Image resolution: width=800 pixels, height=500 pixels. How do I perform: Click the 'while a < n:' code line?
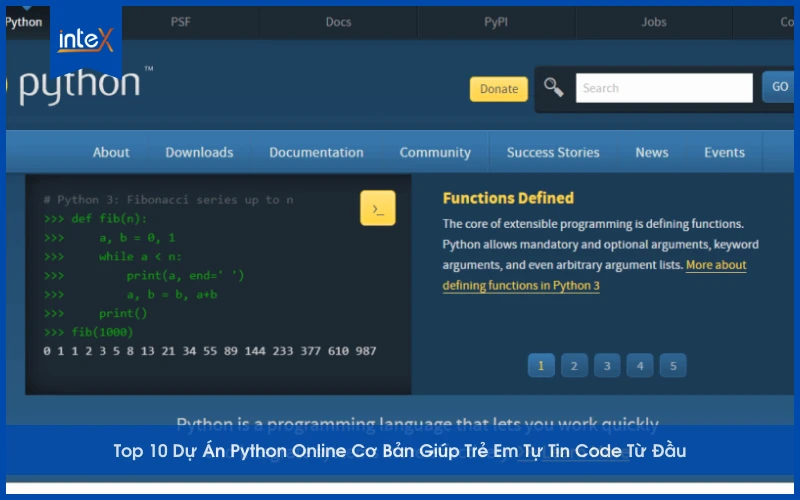(x=113, y=257)
